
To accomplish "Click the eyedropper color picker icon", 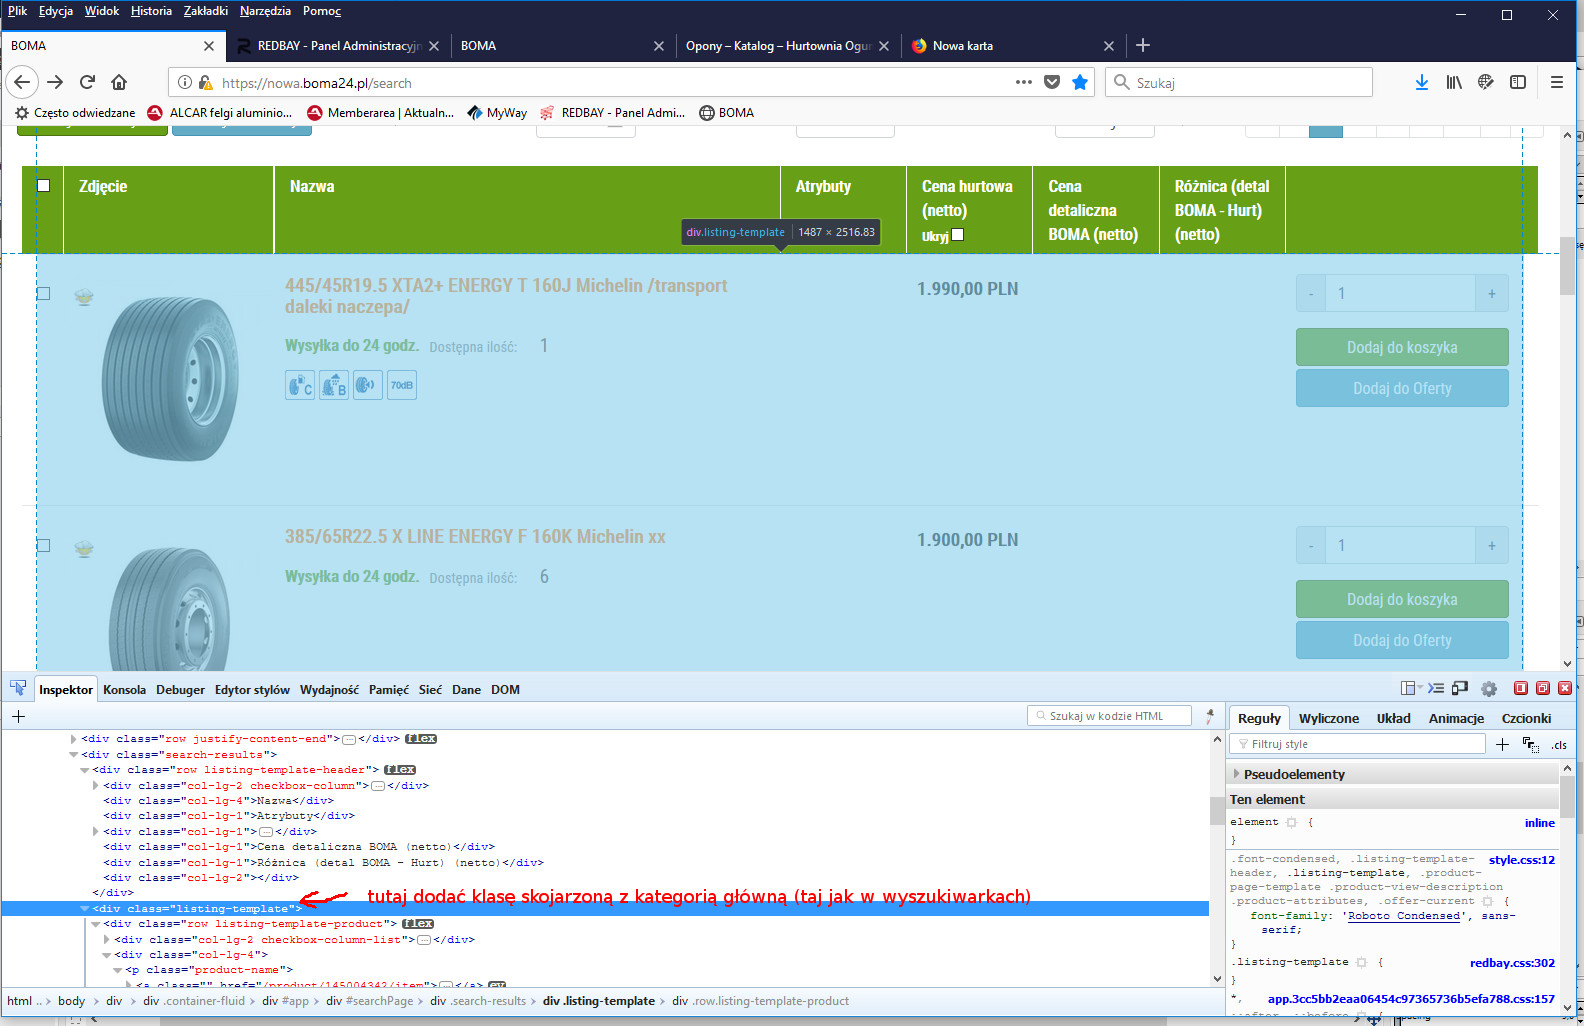I will click(x=1210, y=716).
